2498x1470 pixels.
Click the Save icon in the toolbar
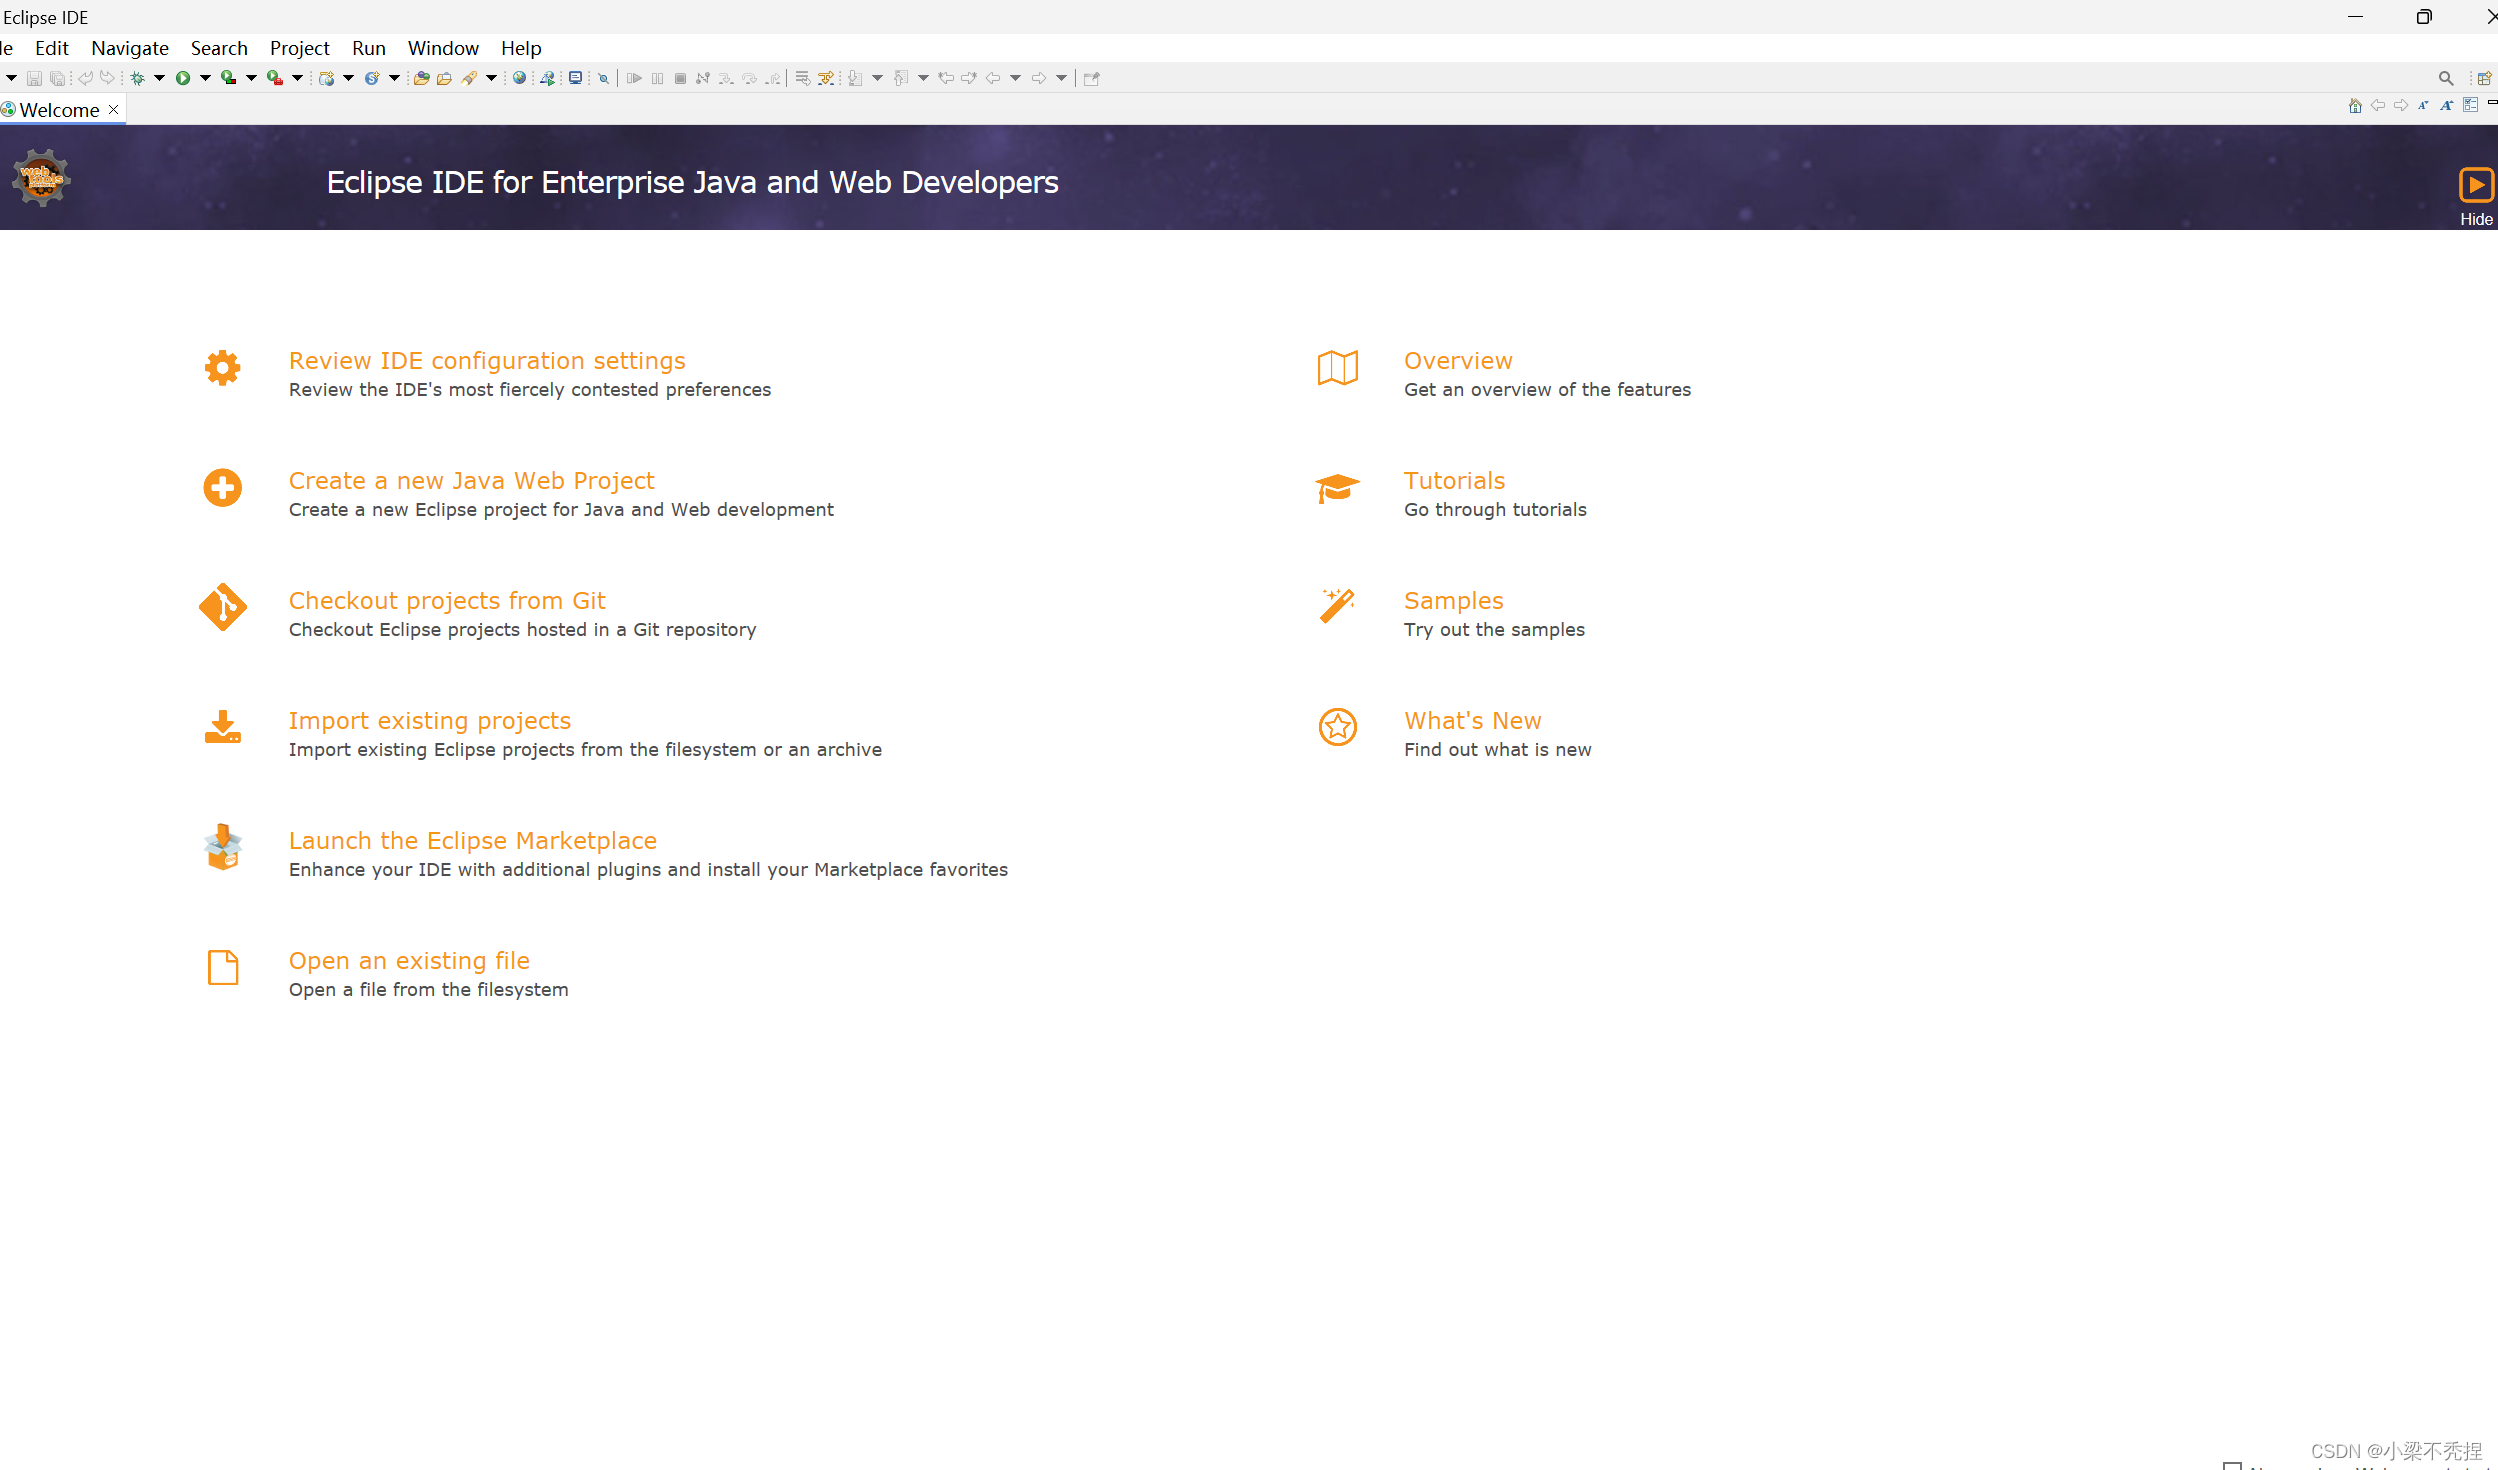click(x=34, y=78)
